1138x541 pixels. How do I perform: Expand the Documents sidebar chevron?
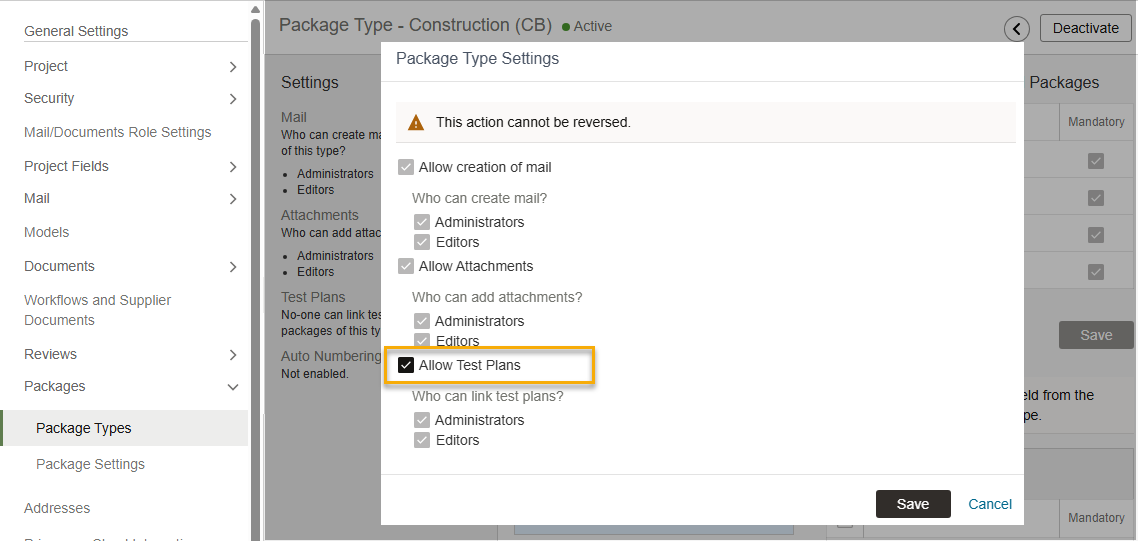pos(233,267)
